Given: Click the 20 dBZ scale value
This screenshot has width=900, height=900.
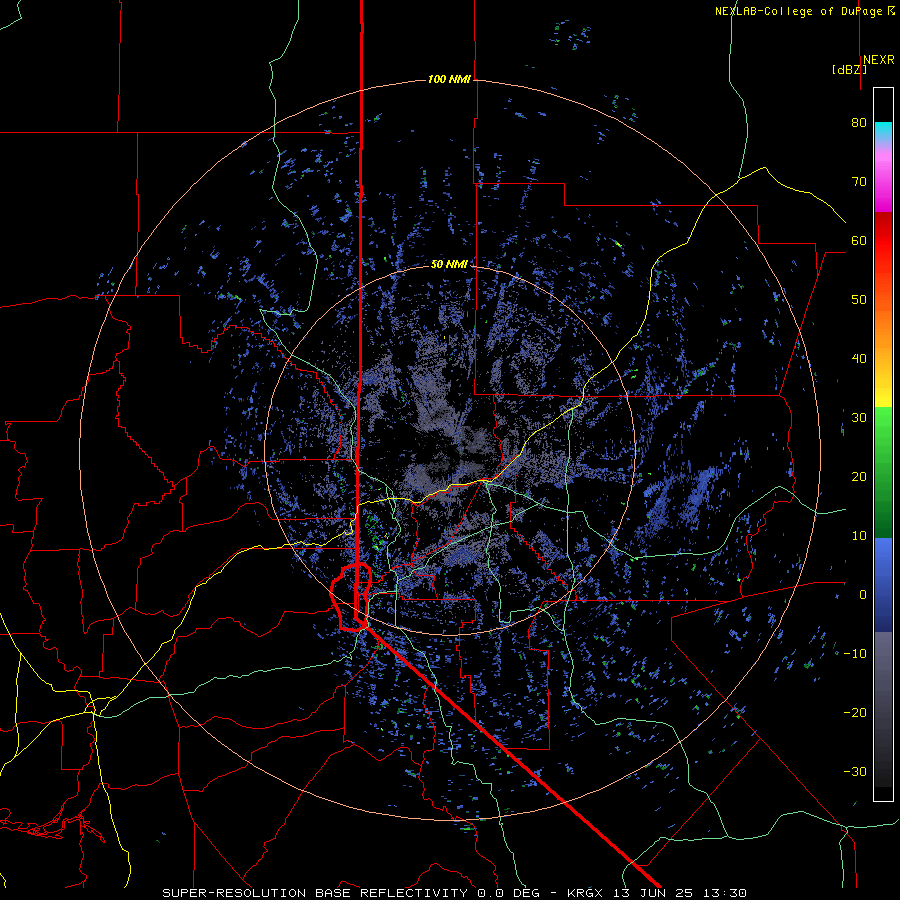Looking at the screenshot, I should [859, 476].
